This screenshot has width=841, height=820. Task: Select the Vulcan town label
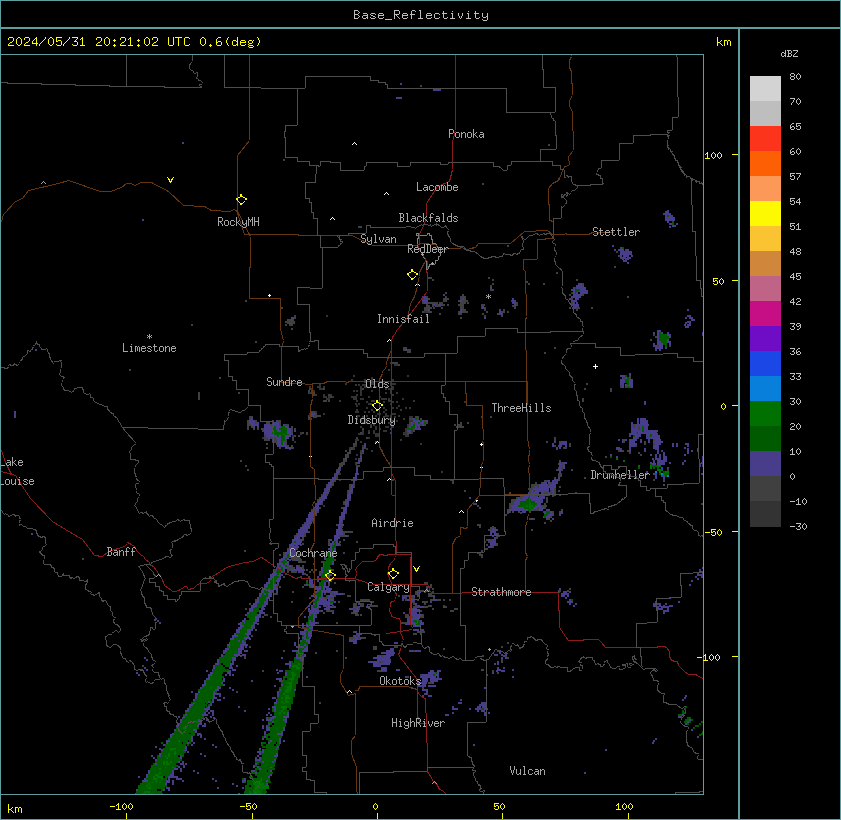coord(527,771)
